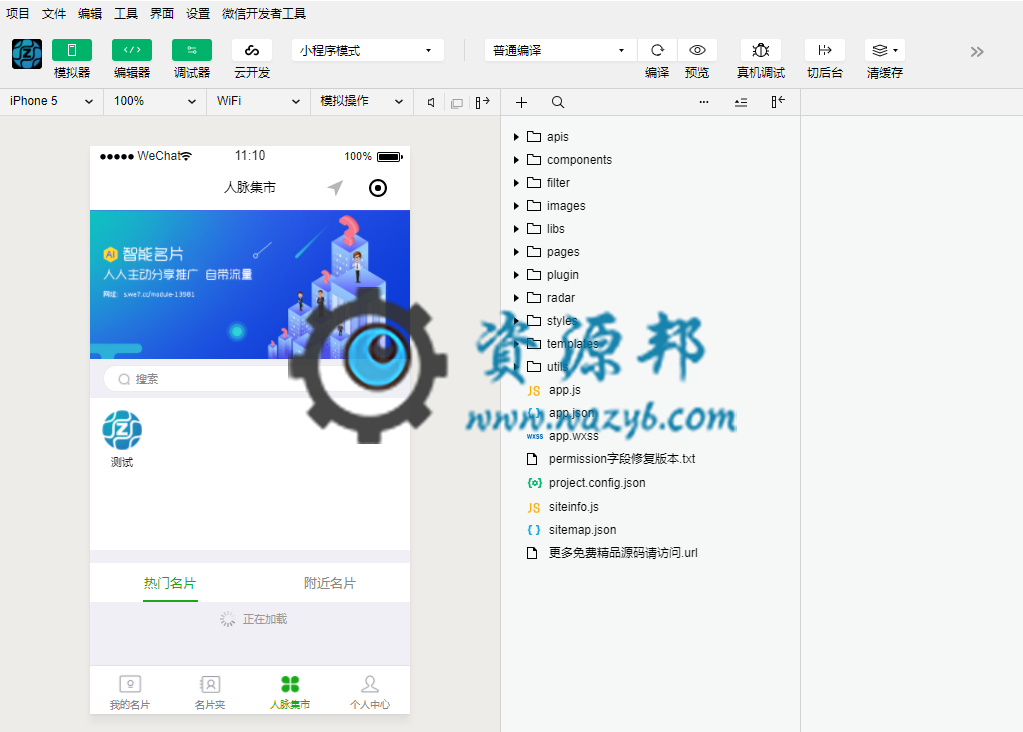This screenshot has height=732, width=1023.
Task: Switch to 附近名片 tab
Action: point(330,583)
